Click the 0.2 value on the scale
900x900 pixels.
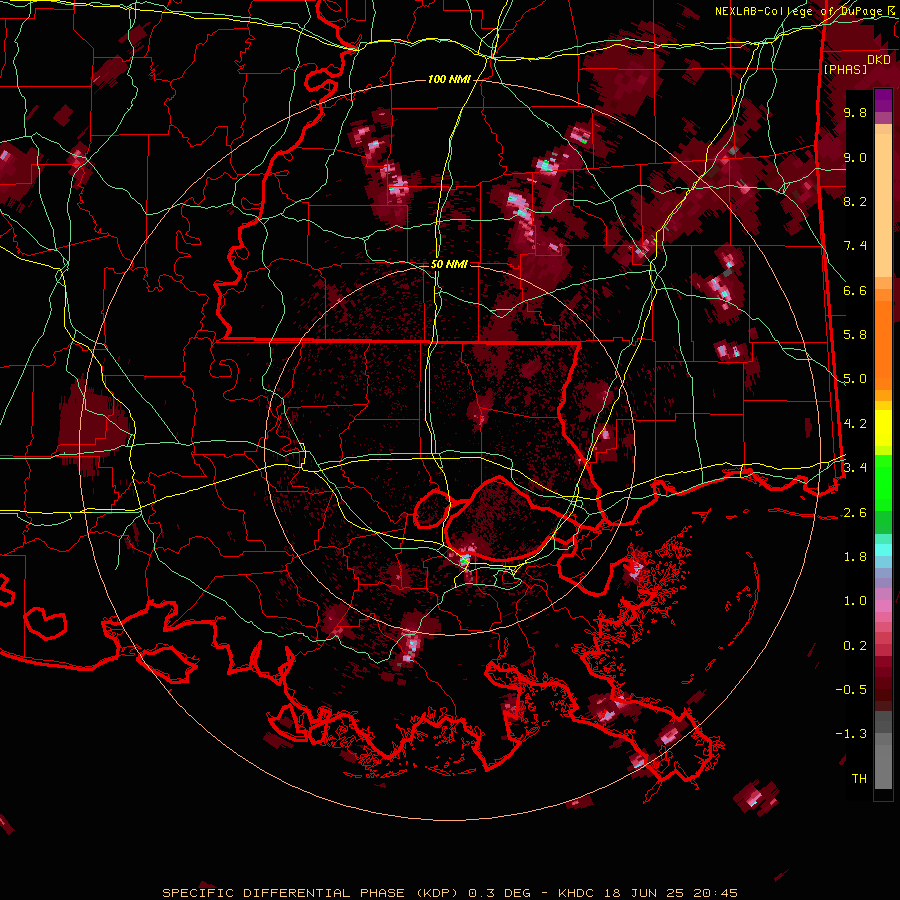pos(855,646)
